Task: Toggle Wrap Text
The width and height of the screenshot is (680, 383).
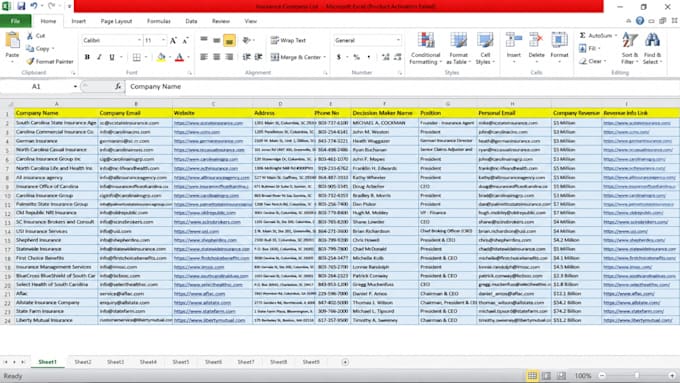Action: pos(288,40)
